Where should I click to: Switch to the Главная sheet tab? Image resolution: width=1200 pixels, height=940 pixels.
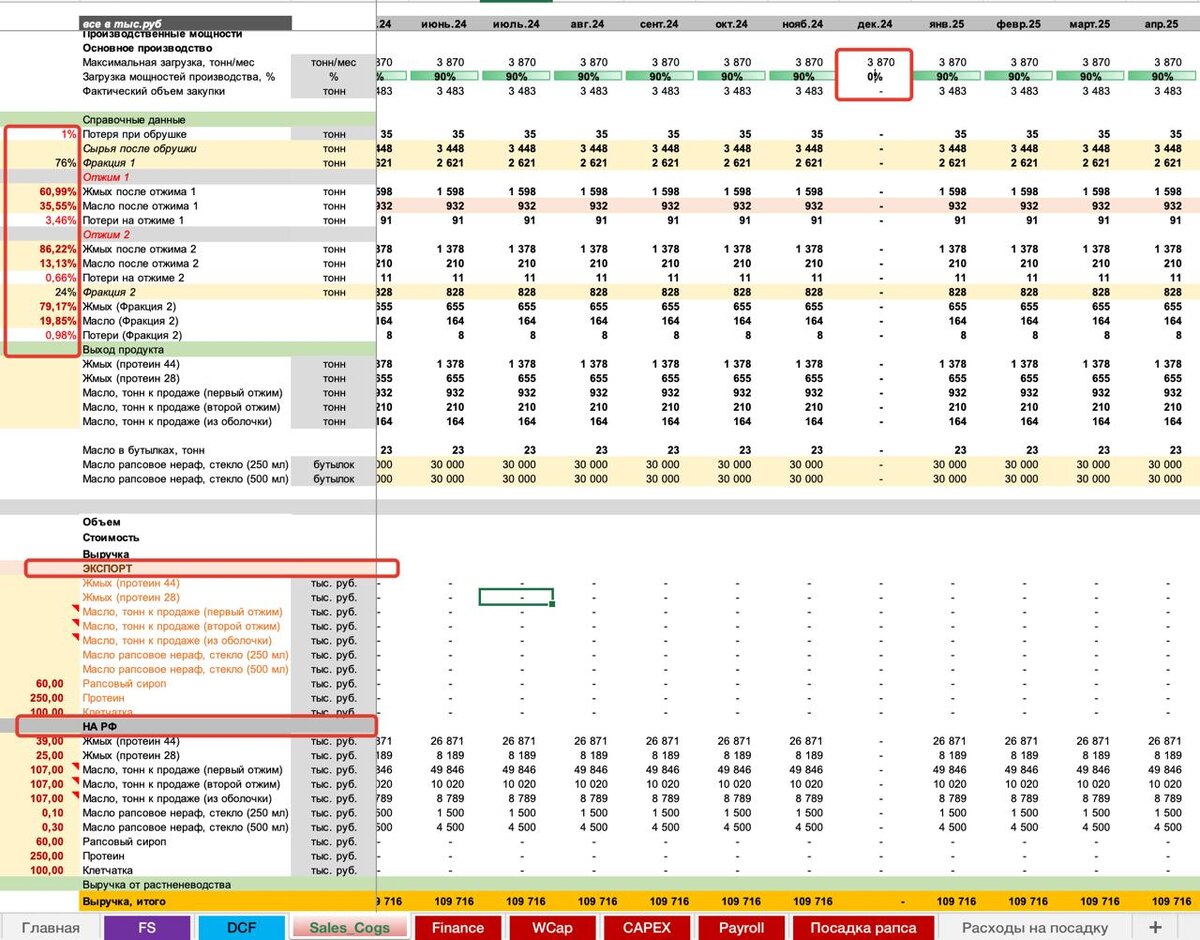pyautogui.click(x=50, y=927)
